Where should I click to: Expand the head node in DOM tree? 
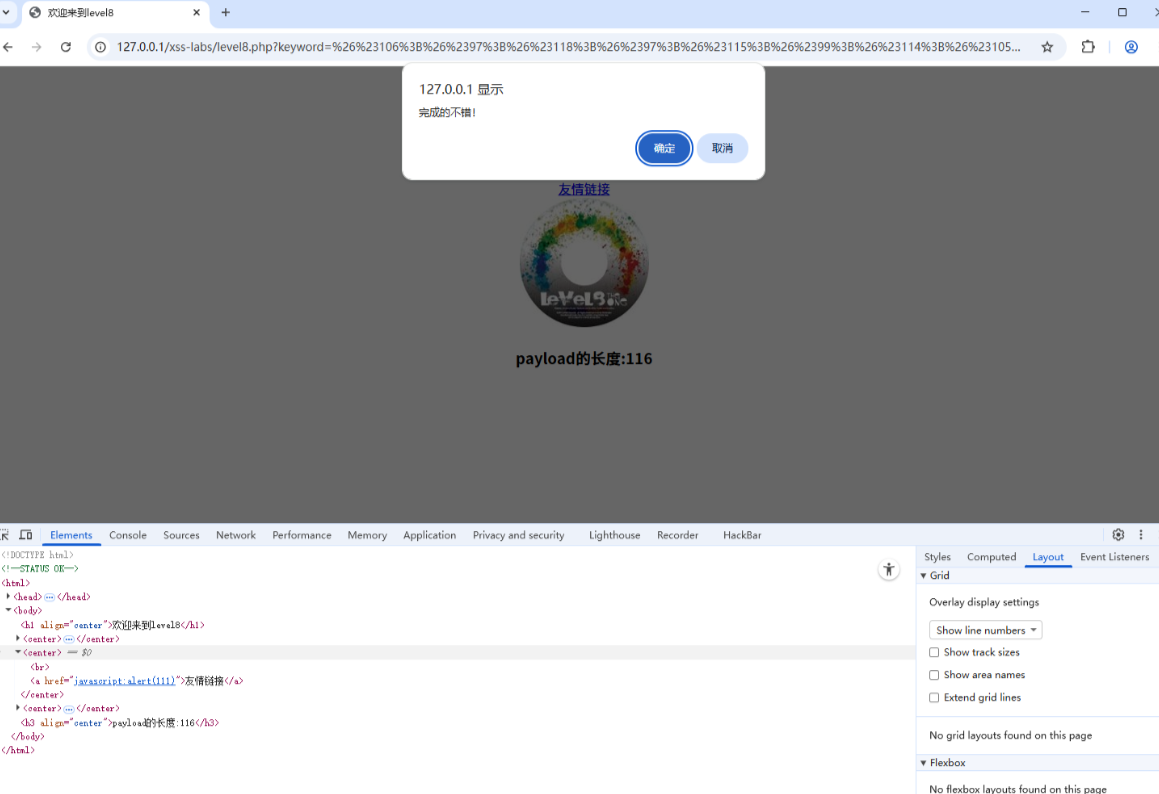[x=9, y=596]
